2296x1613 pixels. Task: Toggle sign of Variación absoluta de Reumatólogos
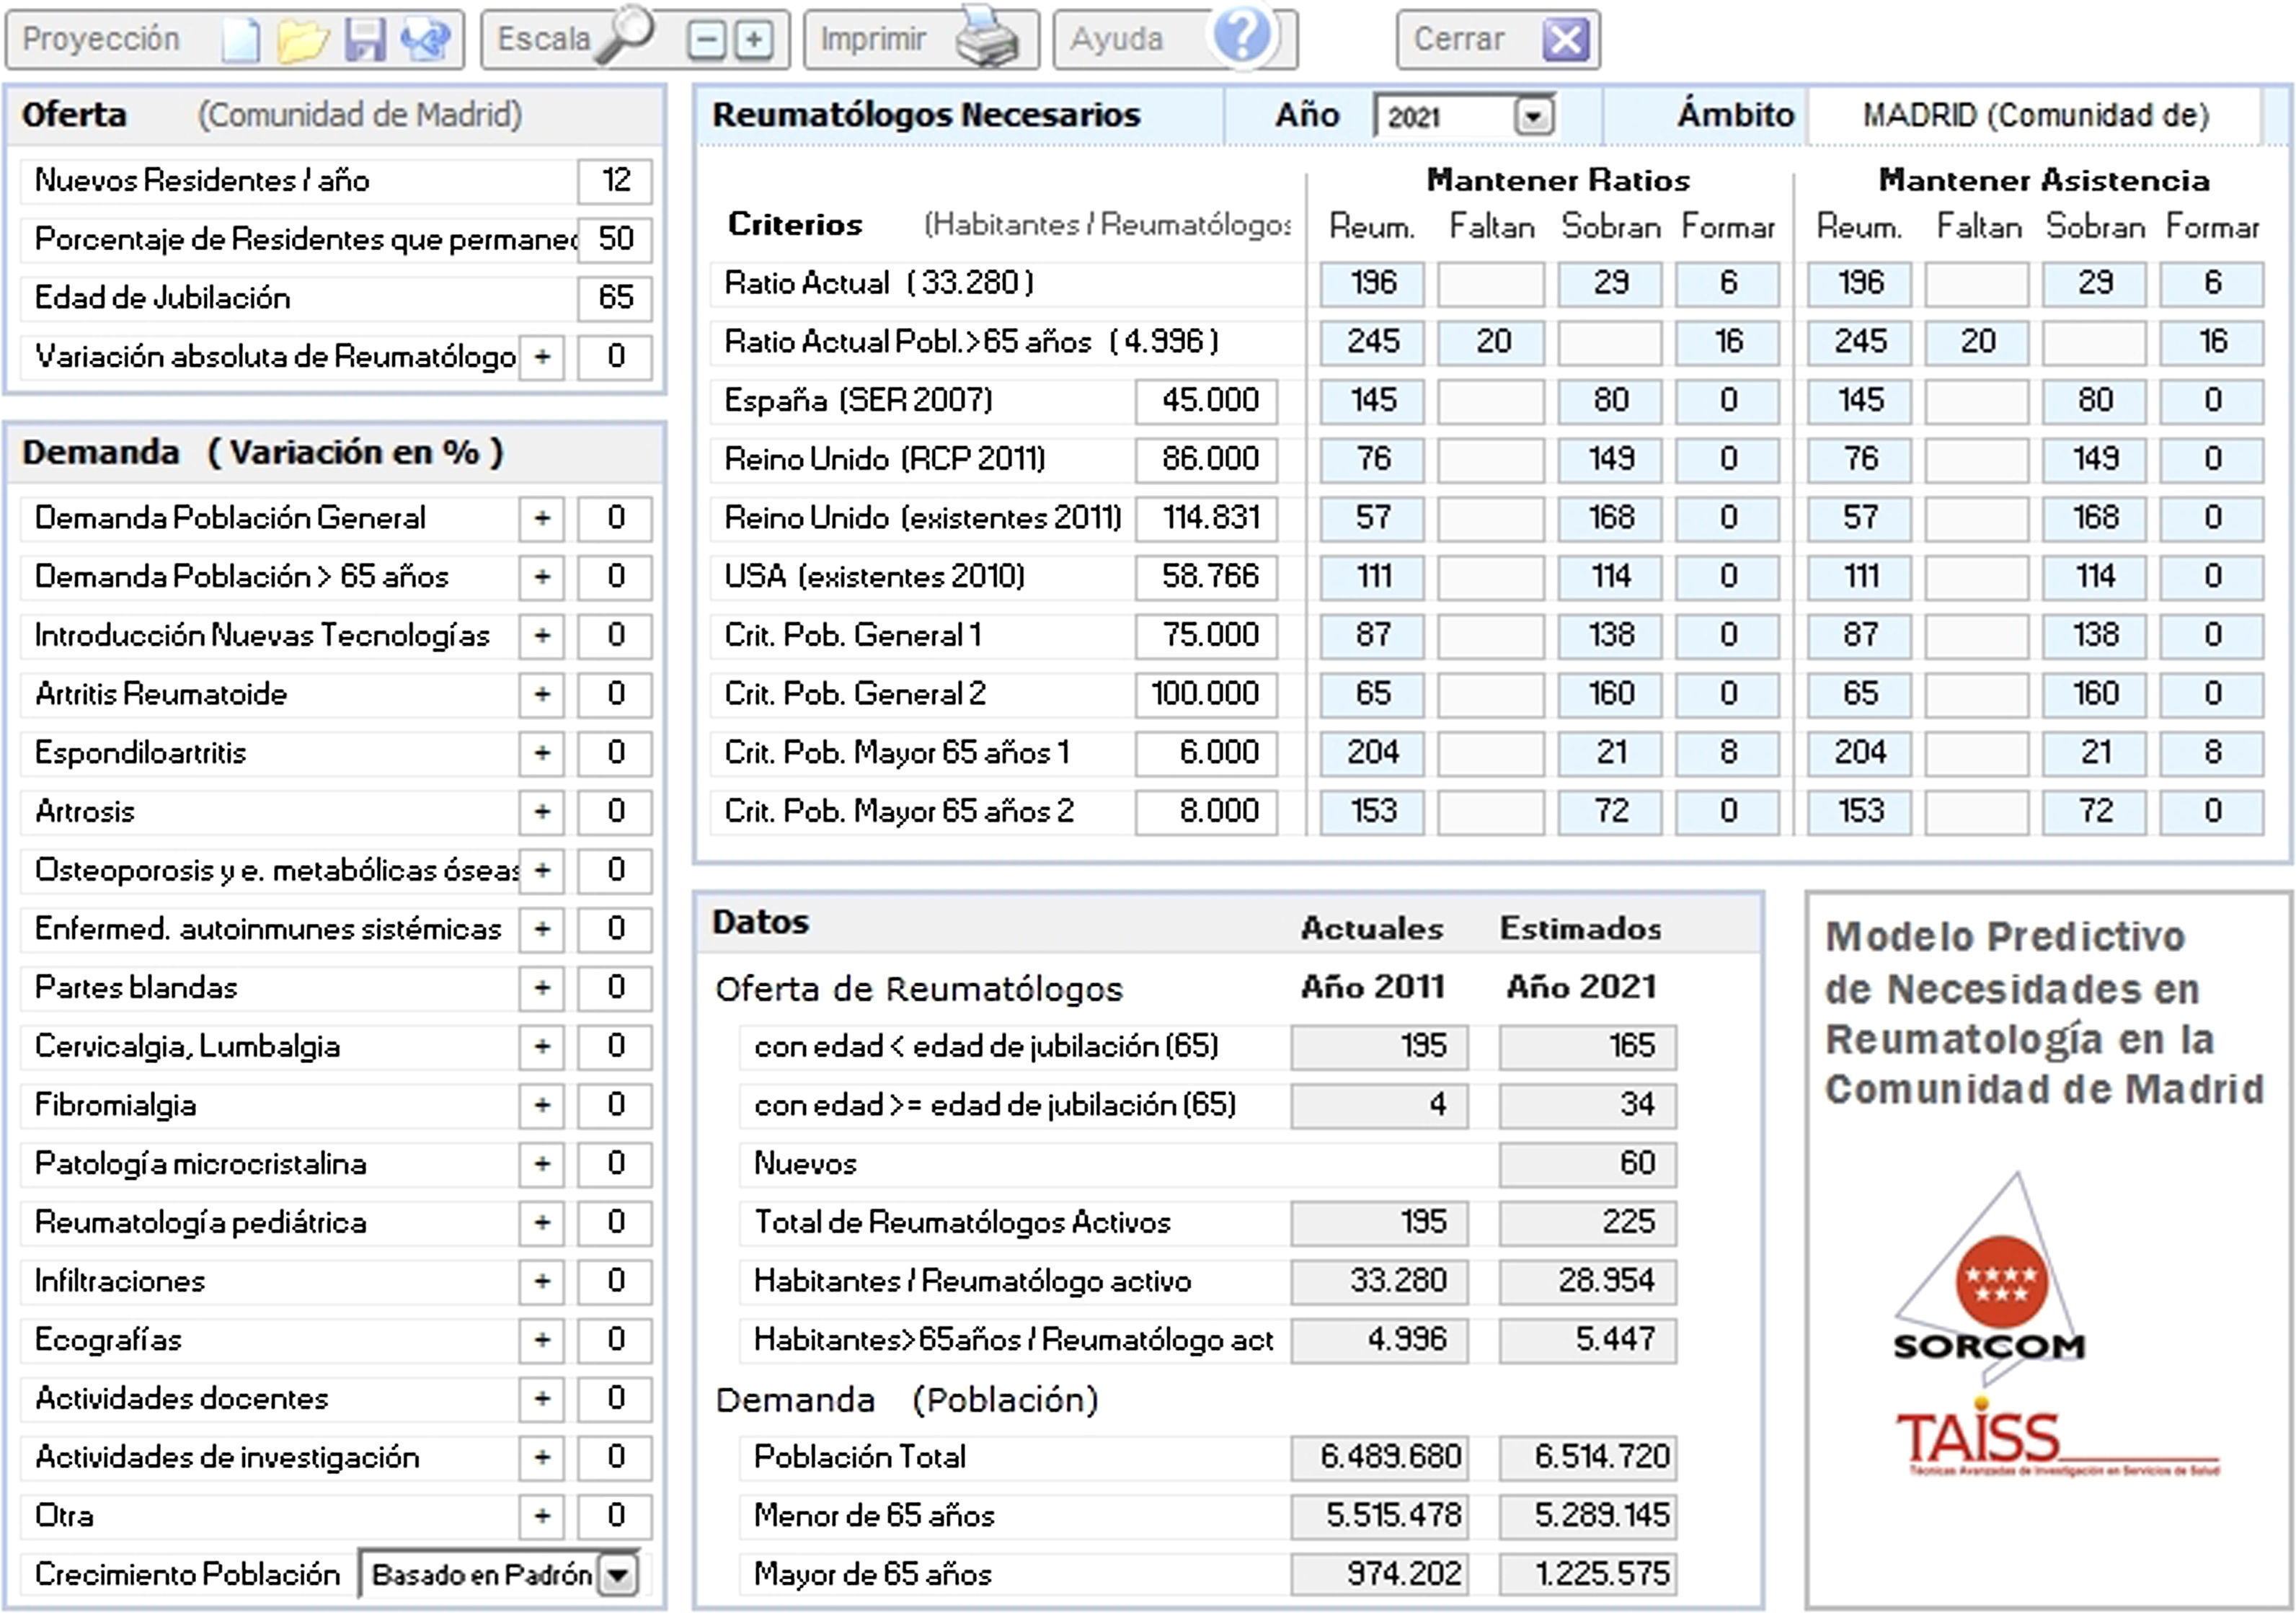tap(541, 357)
